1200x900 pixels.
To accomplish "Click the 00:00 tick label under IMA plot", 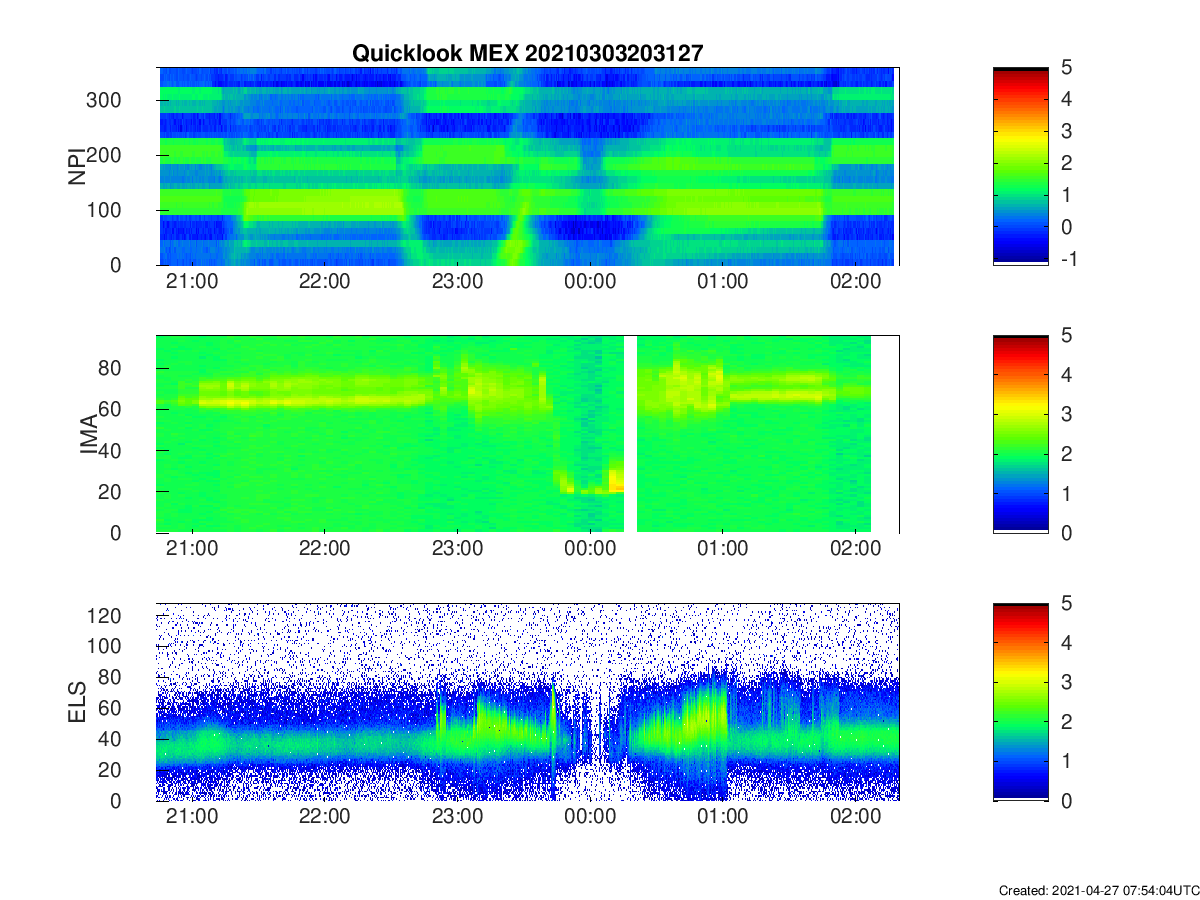I will (590, 549).
